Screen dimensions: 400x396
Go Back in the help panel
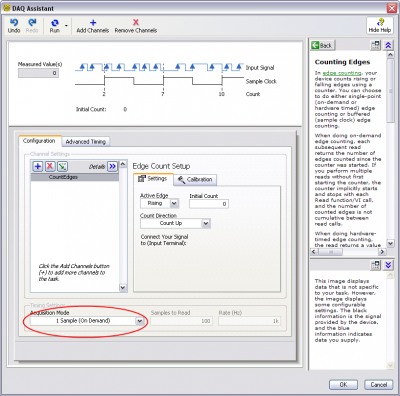[322, 45]
